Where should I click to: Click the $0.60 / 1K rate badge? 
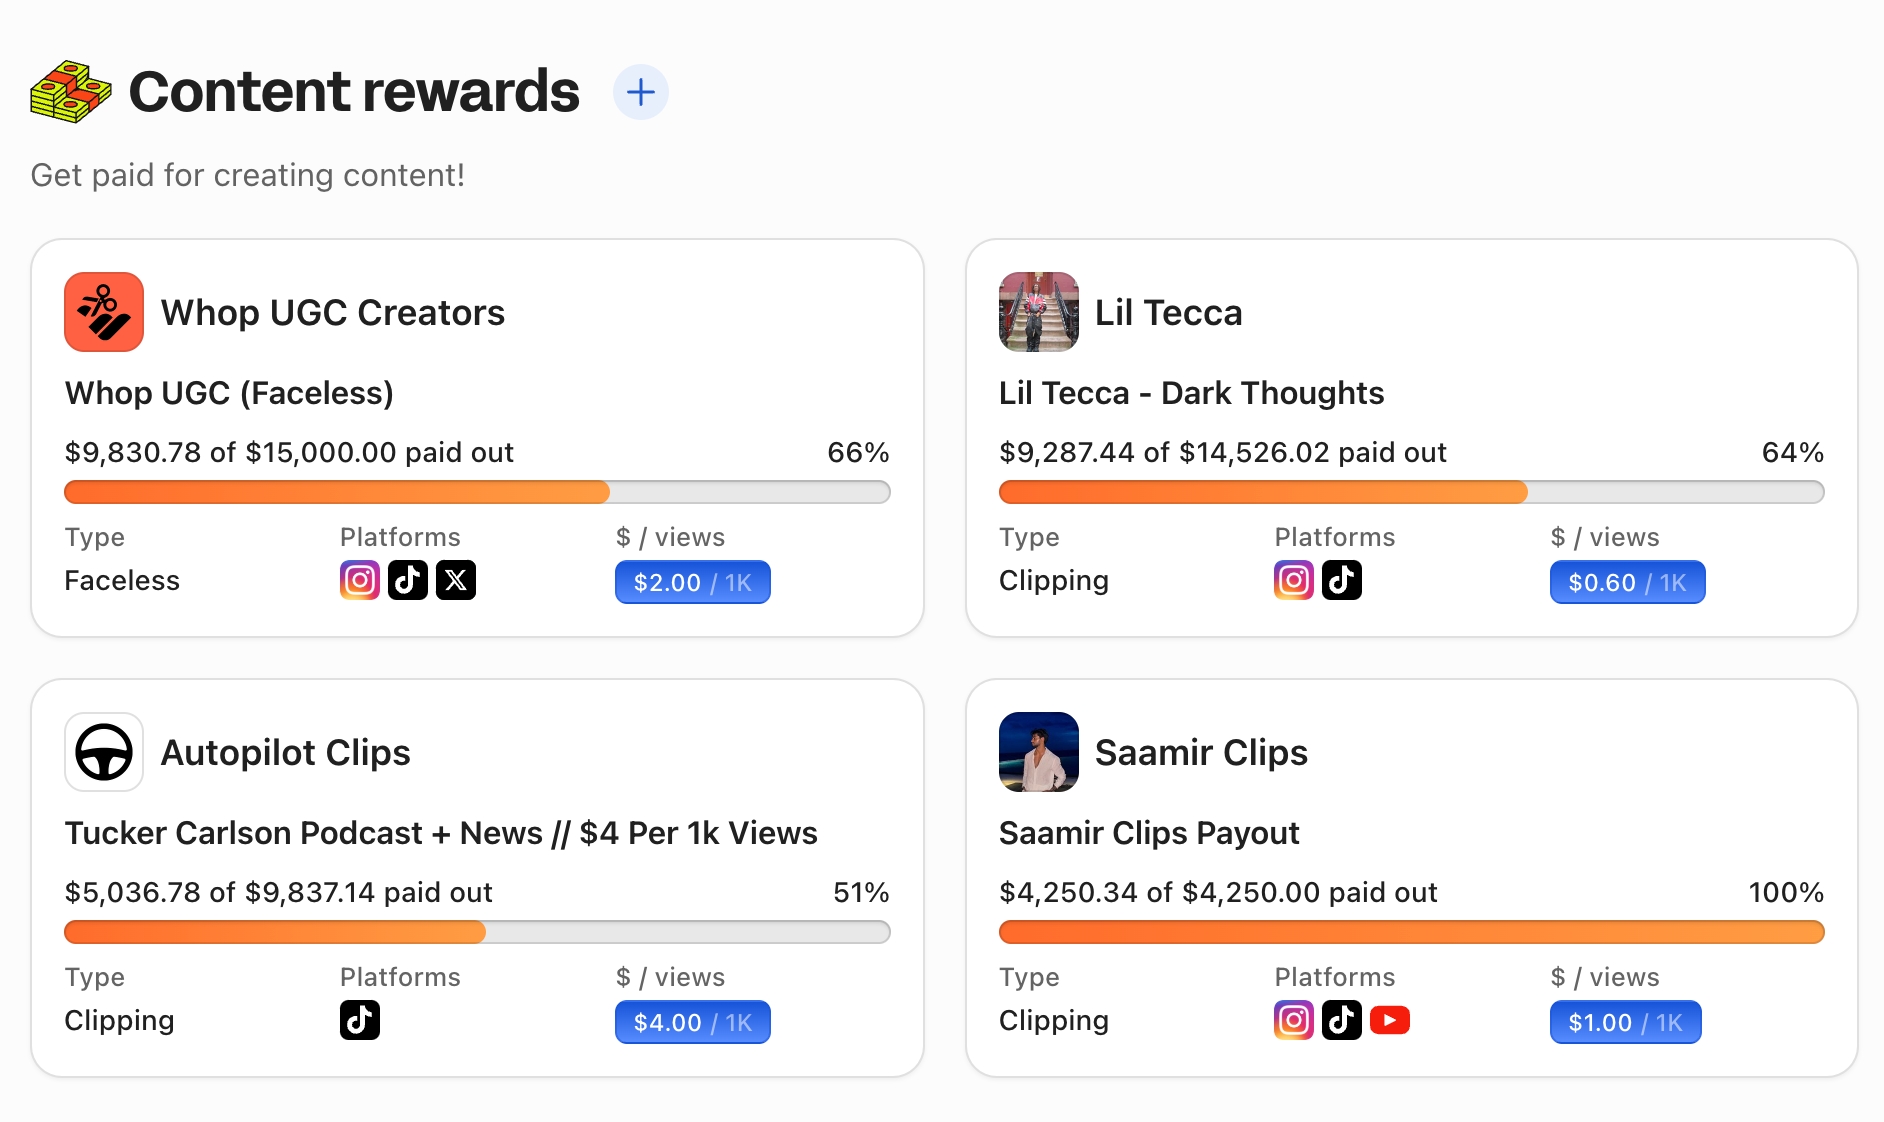[x=1627, y=582]
